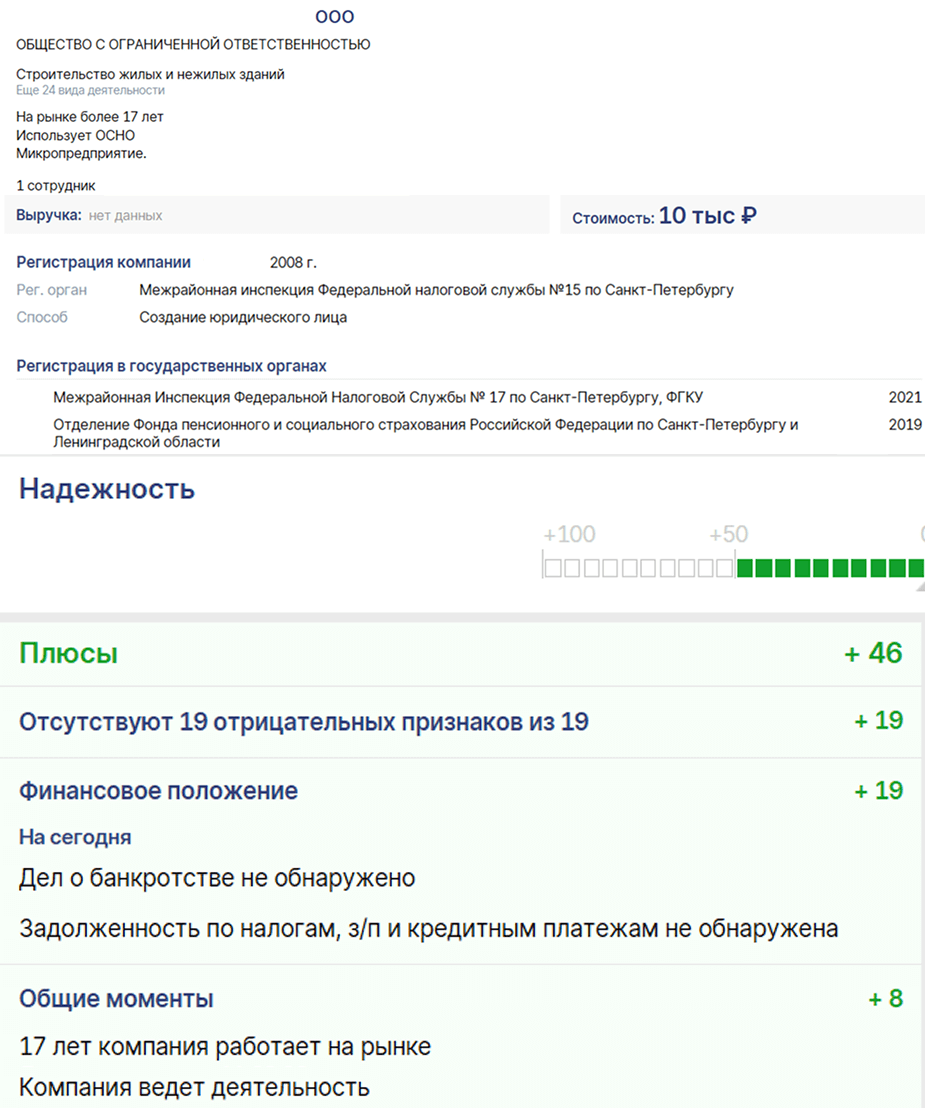Select the tax inspection №15 registration authority

(x=436, y=290)
